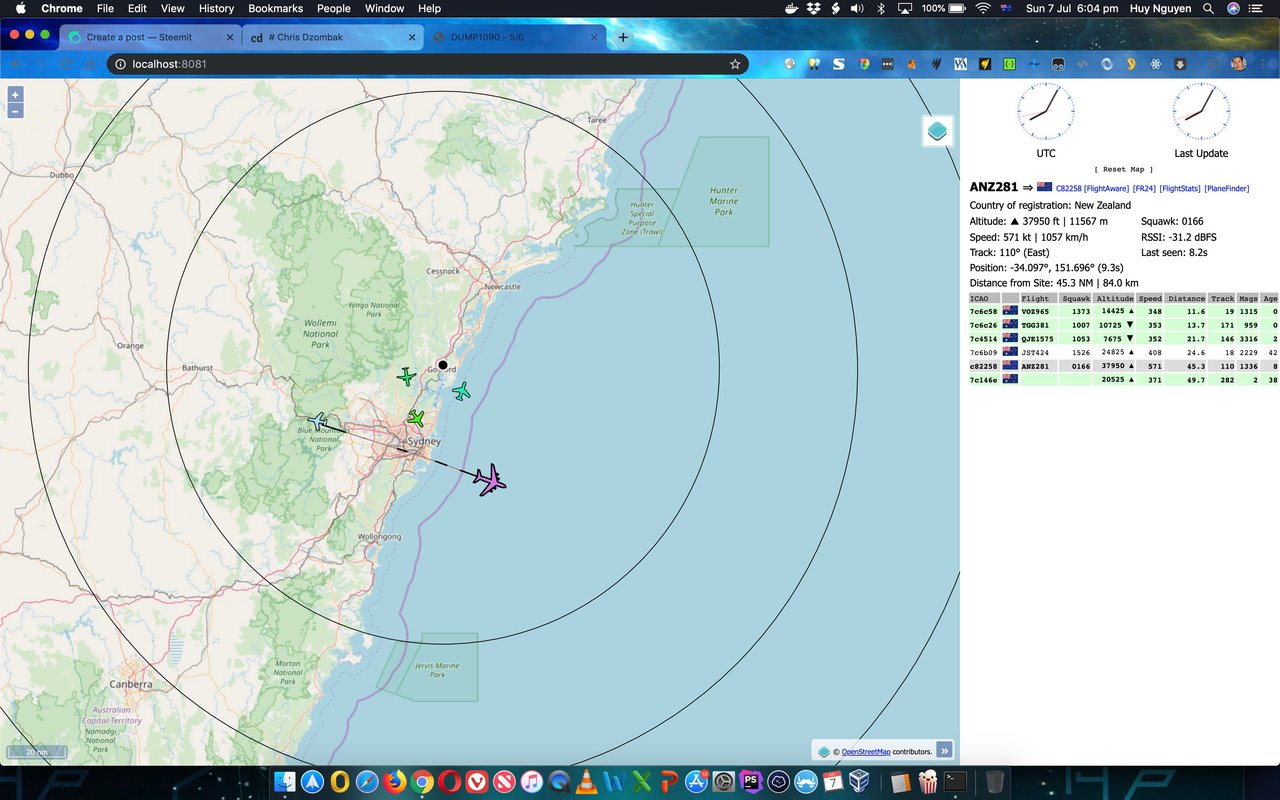Screen dimensions: 1280x800
Task: Select the teal plane offshore near Gosford
Action: click(461, 391)
